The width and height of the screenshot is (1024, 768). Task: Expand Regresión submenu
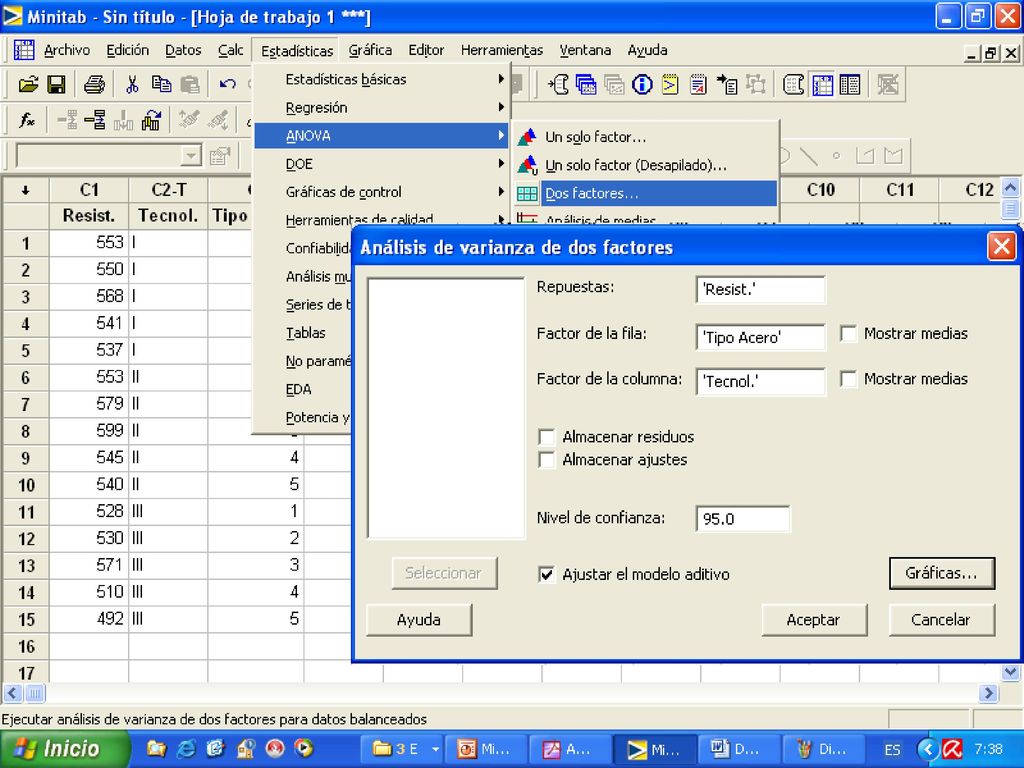(x=382, y=107)
